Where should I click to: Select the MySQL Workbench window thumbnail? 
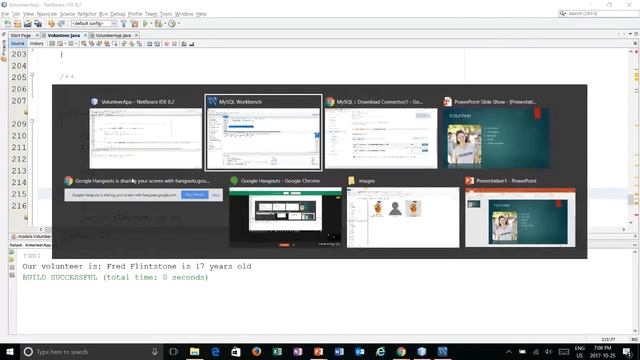coord(263,133)
